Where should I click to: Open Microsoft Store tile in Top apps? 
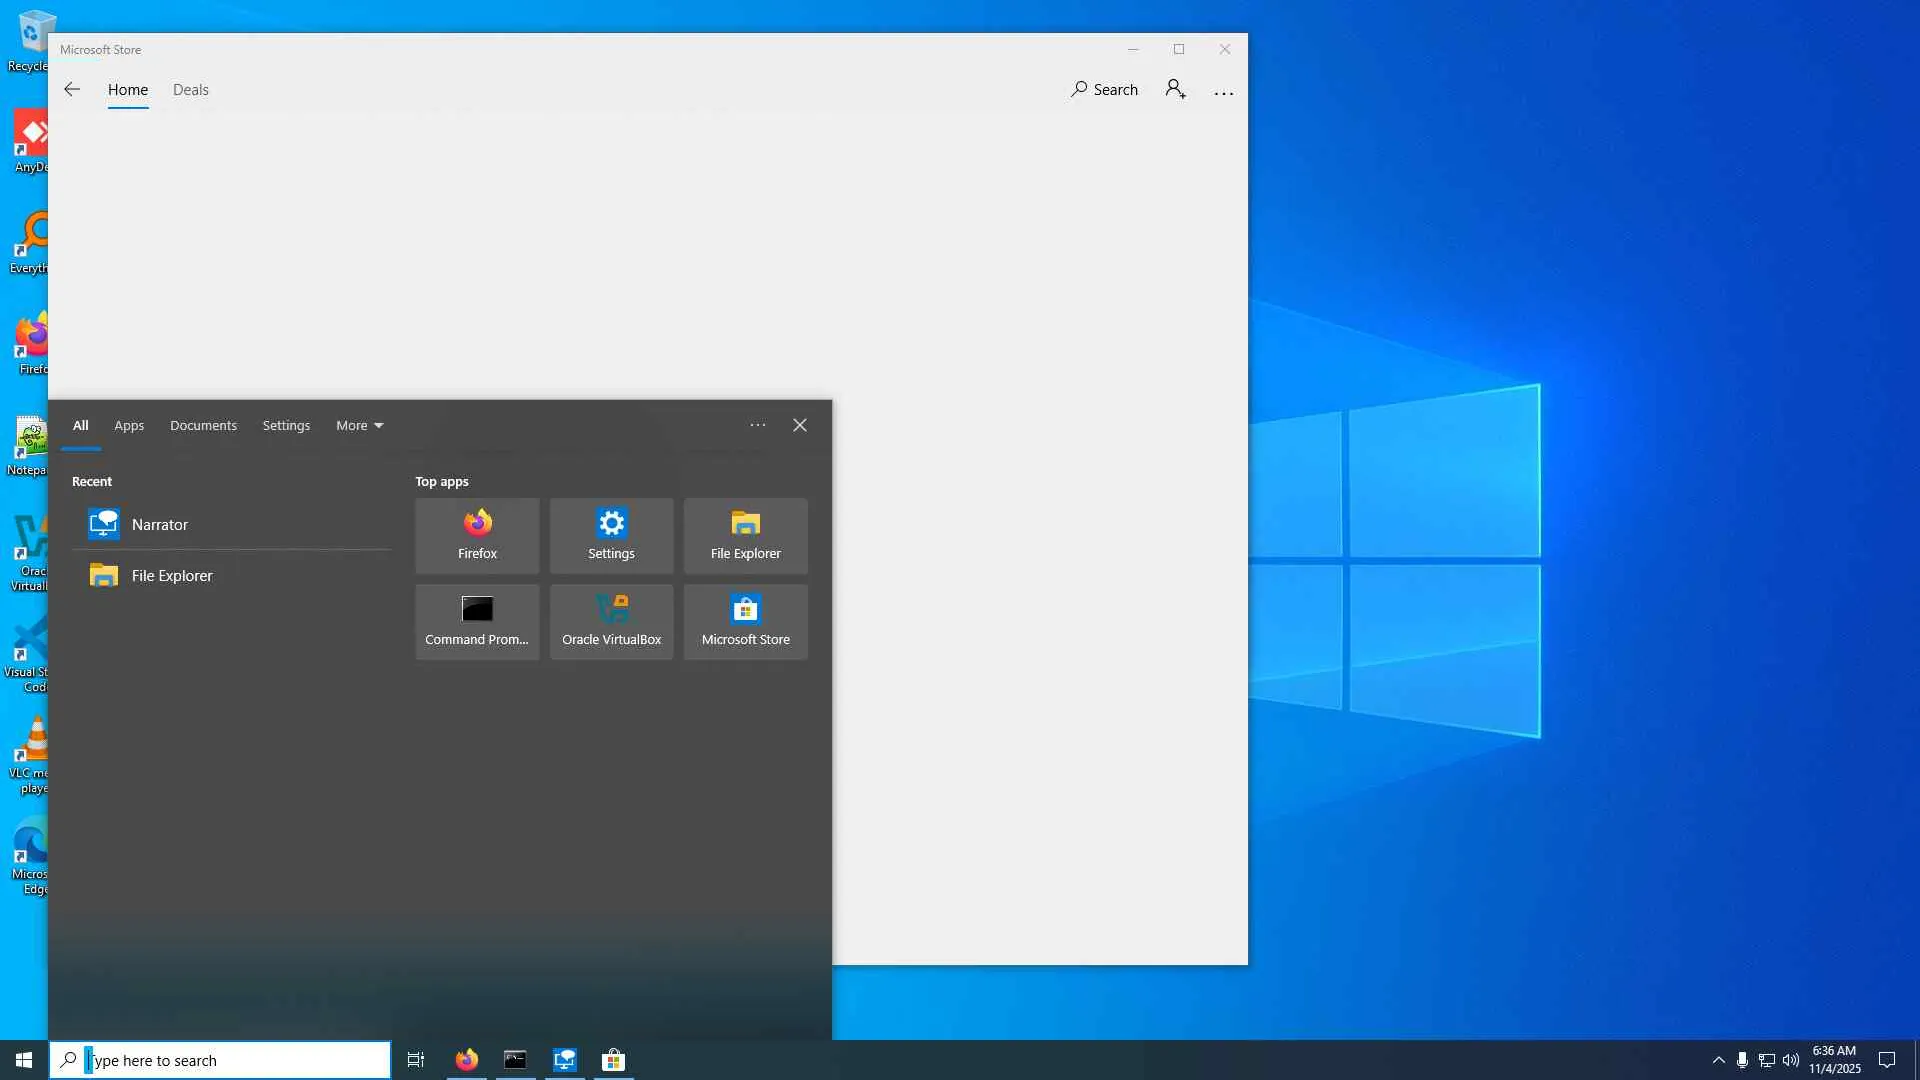tap(745, 621)
